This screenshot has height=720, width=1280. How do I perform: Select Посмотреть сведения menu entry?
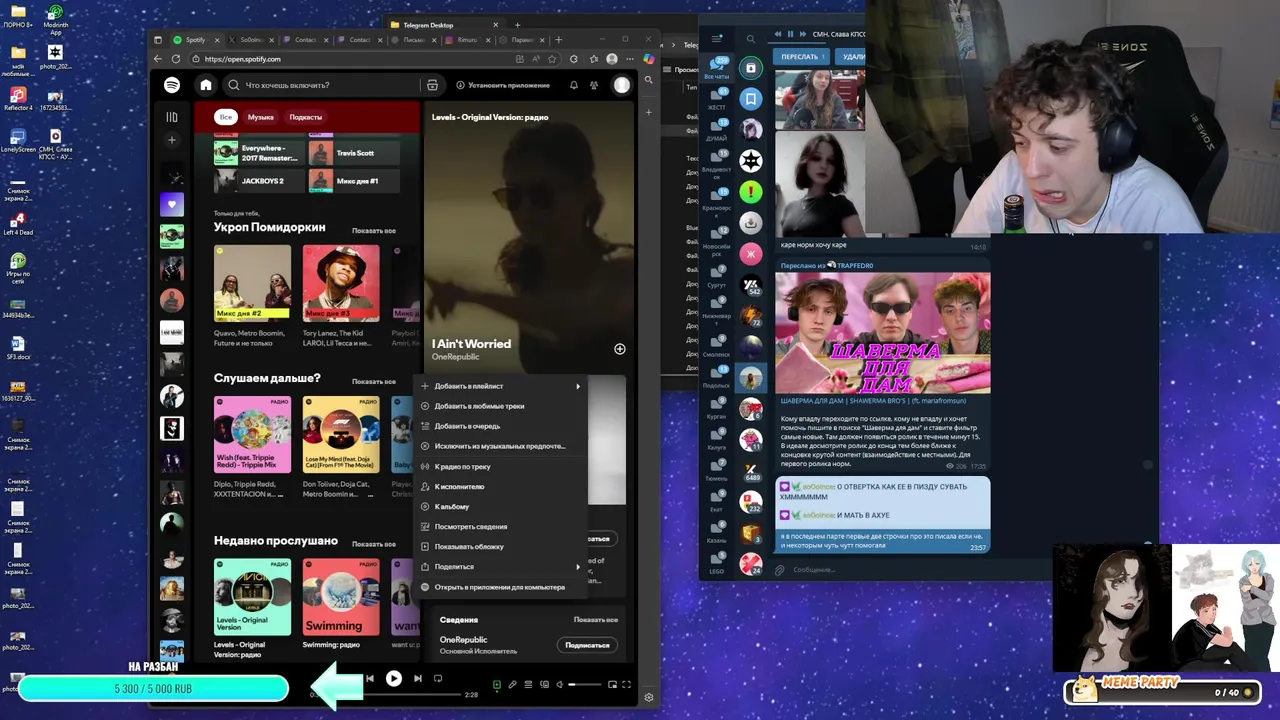coord(500,526)
